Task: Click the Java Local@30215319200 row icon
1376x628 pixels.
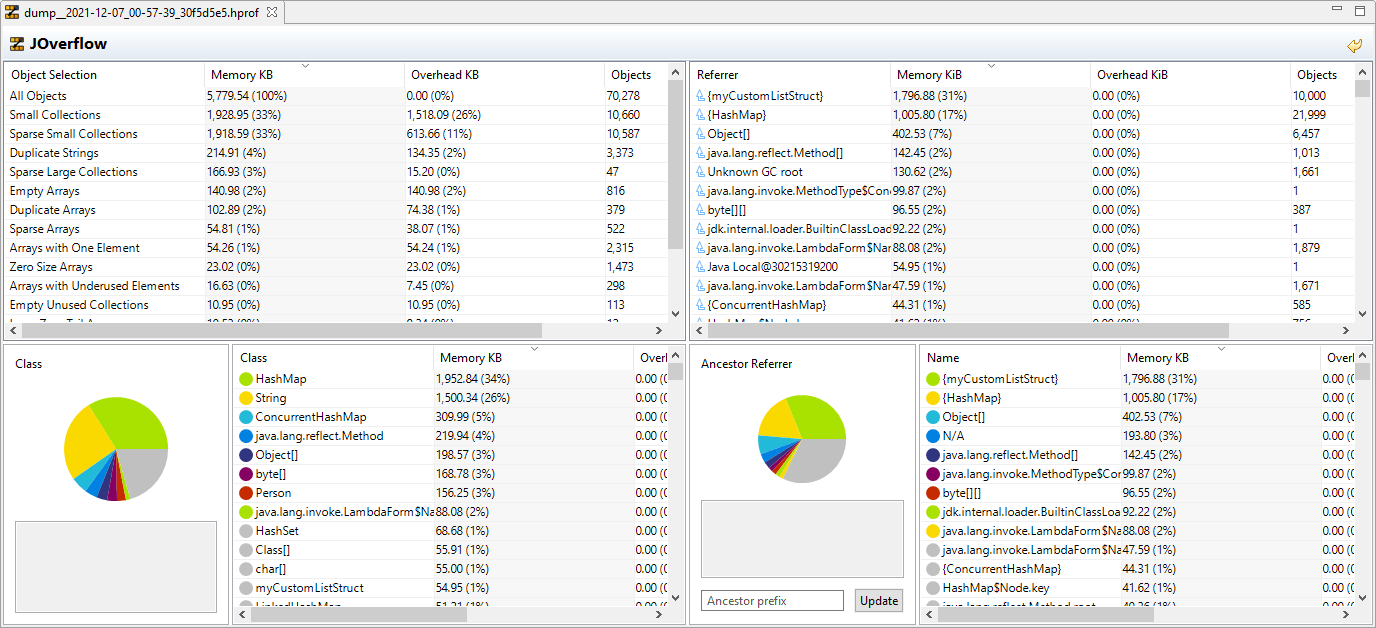Action: [701, 267]
